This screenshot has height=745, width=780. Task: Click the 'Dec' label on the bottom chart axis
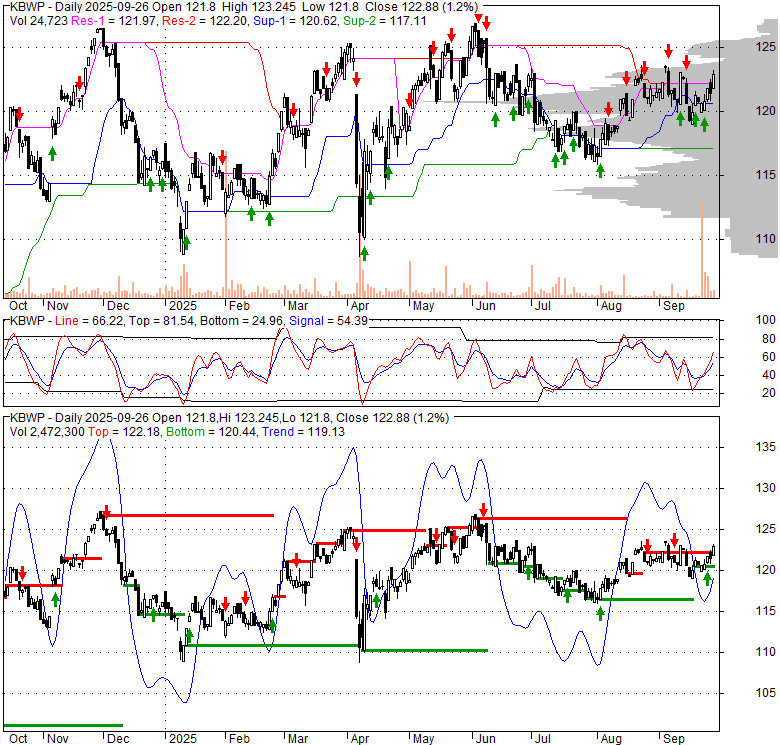pyautogui.click(x=118, y=739)
